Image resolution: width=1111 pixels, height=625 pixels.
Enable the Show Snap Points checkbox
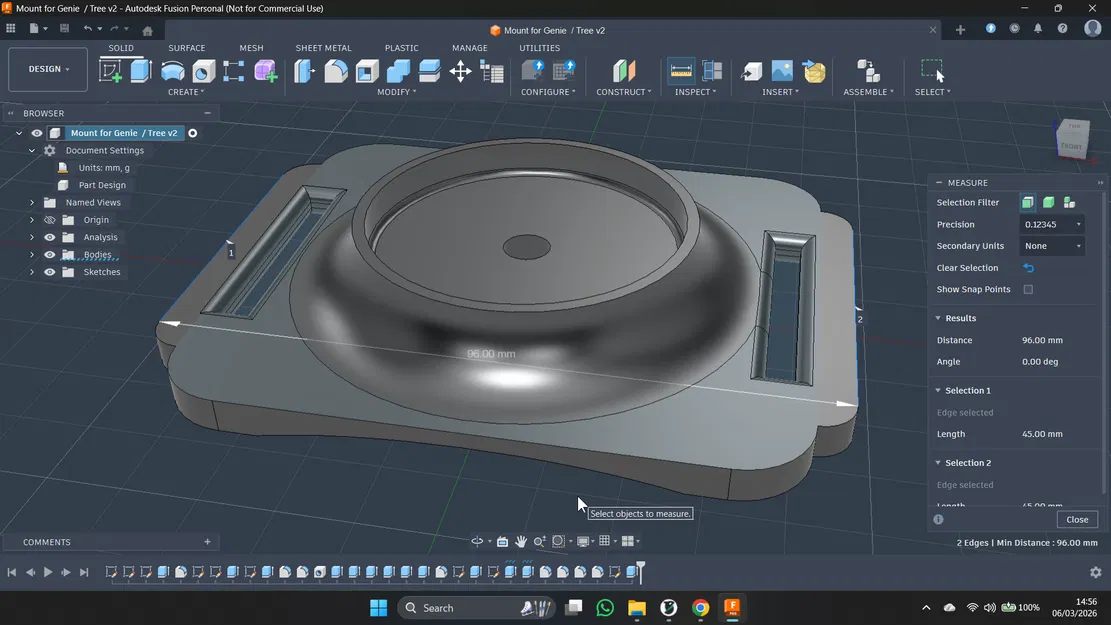click(1028, 290)
